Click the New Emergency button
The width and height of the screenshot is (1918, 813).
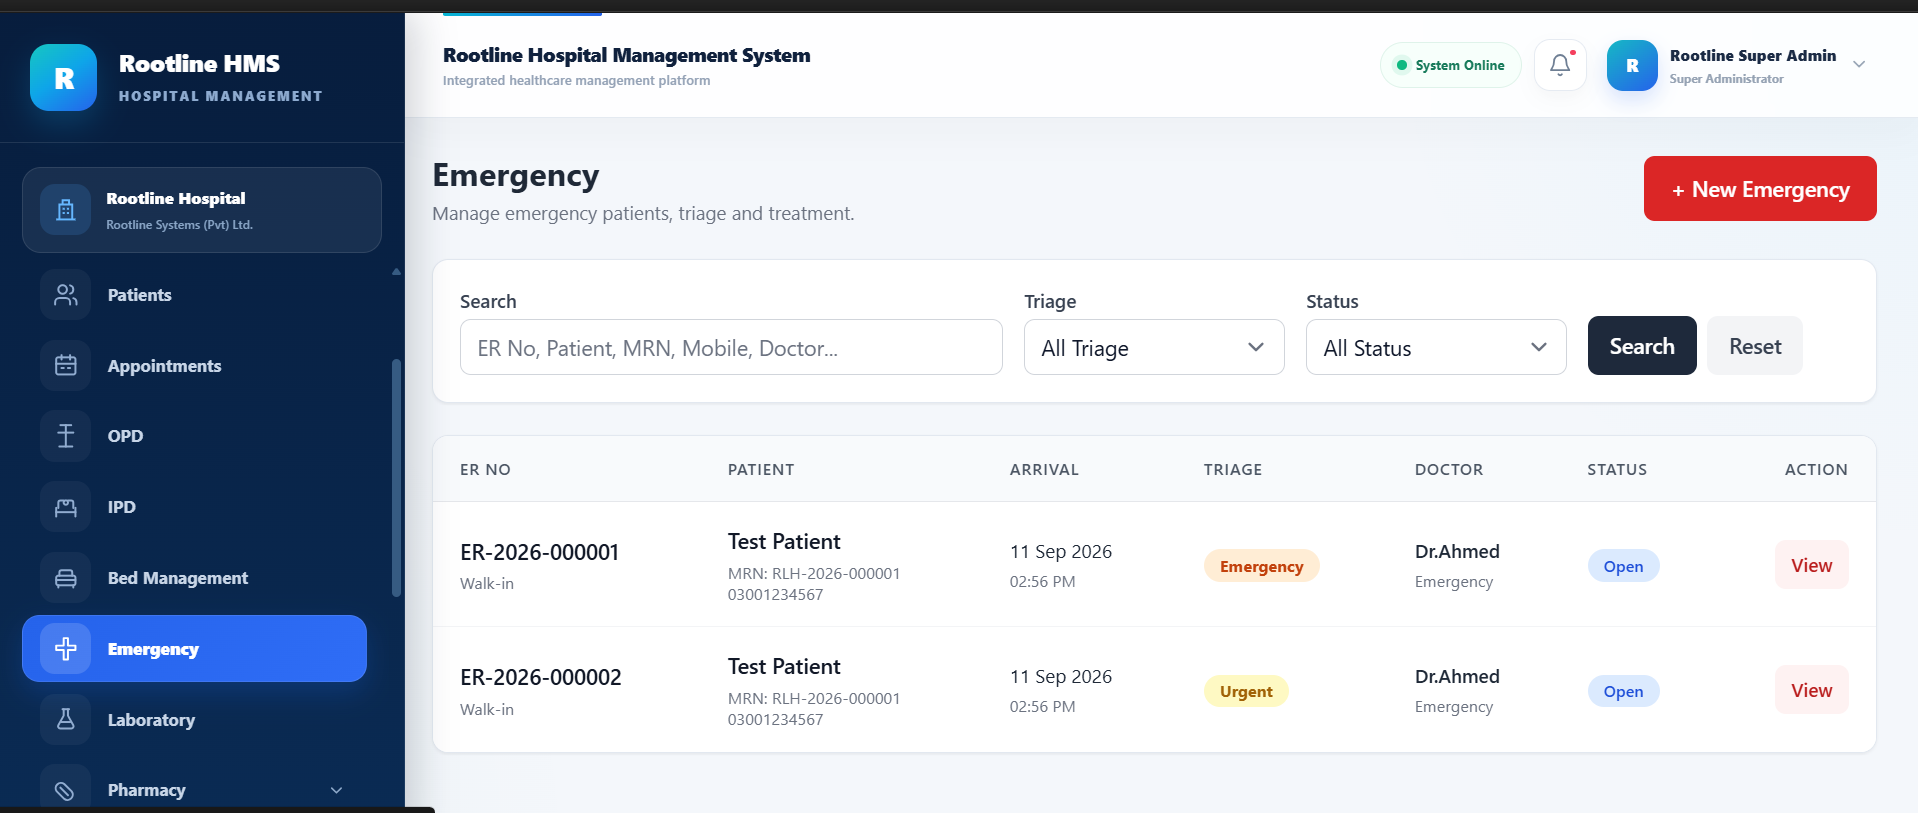click(1760, 189)
